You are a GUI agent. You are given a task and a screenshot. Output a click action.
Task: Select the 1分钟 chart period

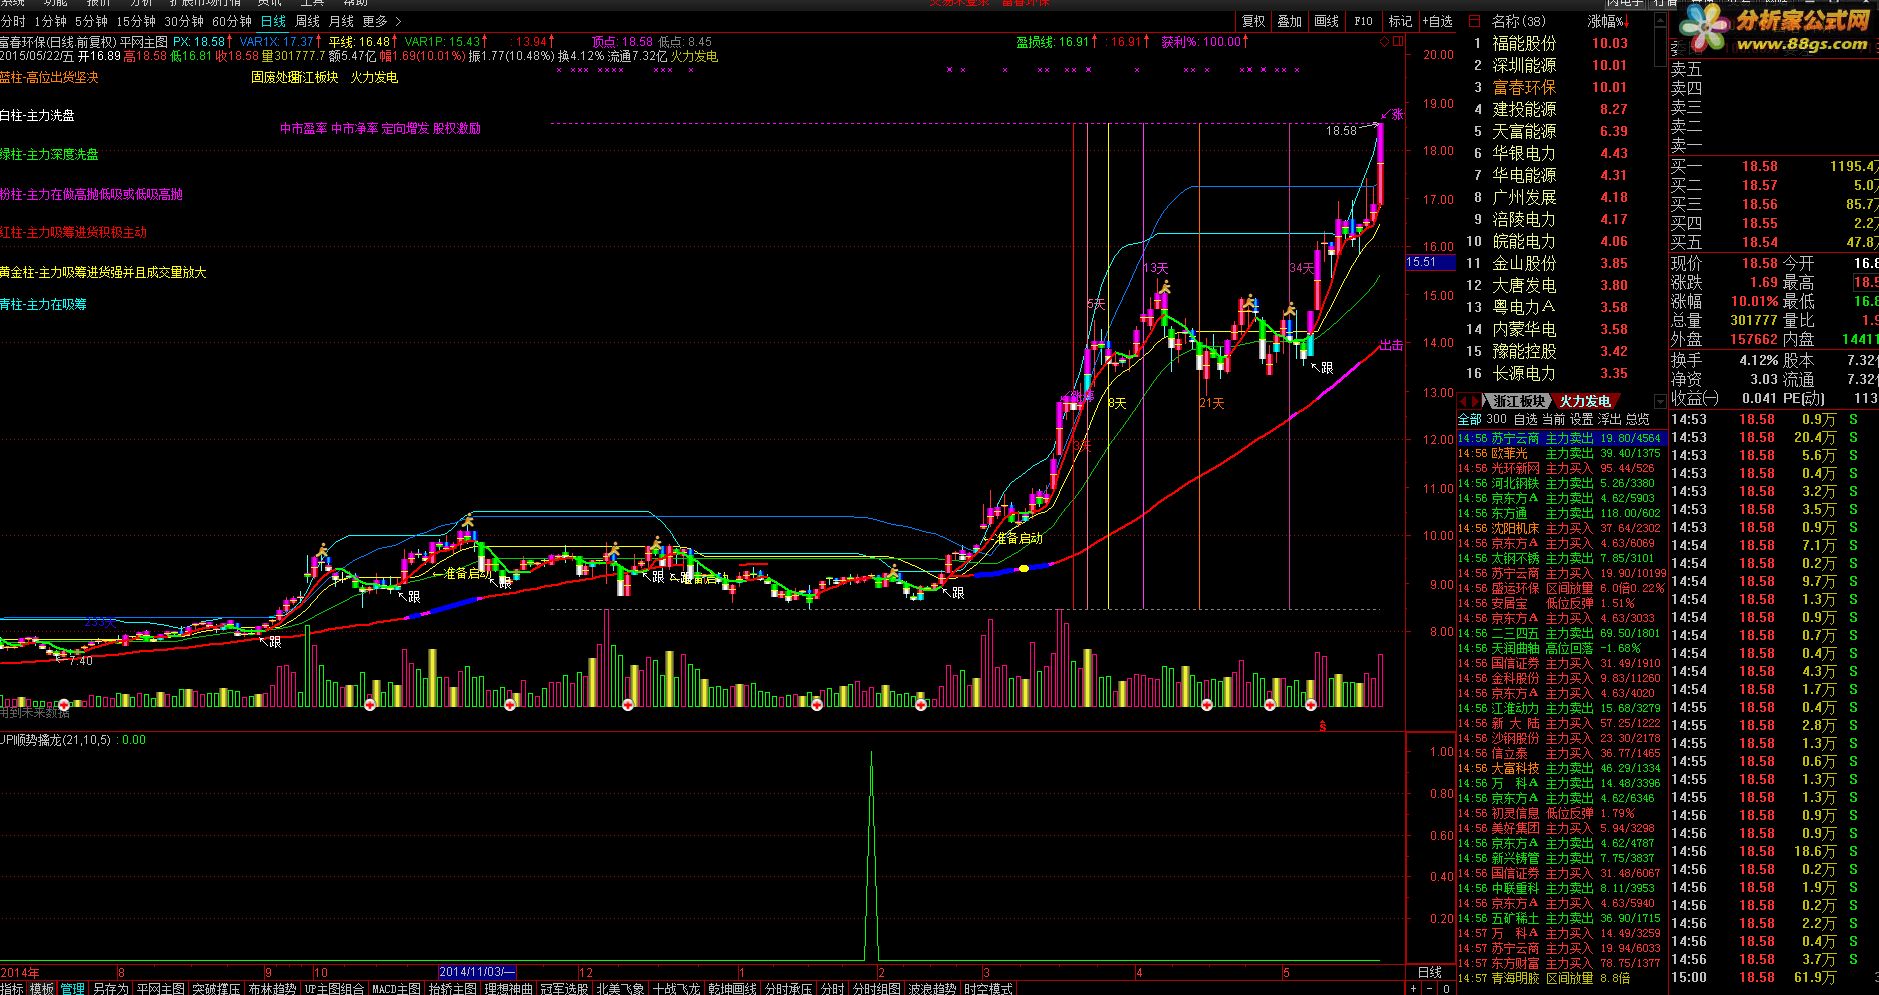[50, 21]
